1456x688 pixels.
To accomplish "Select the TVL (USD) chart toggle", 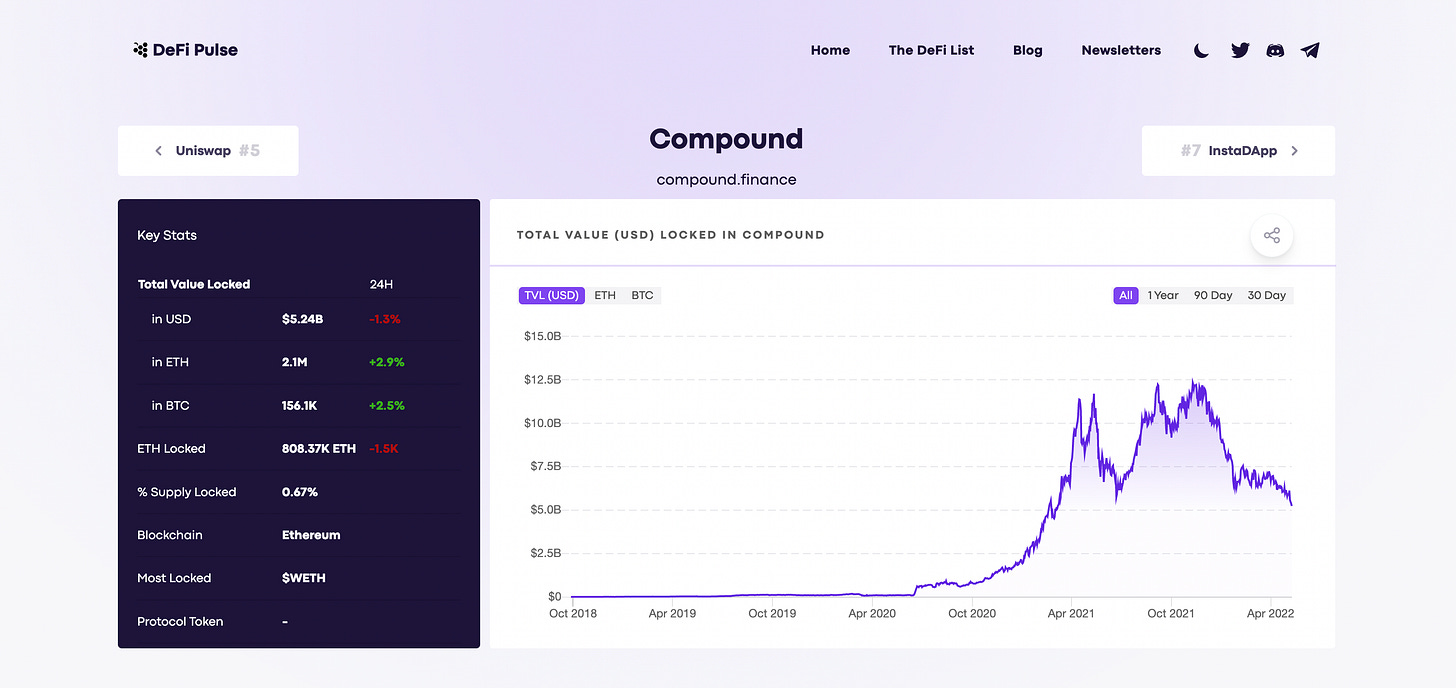I will (x=551, y=295).
